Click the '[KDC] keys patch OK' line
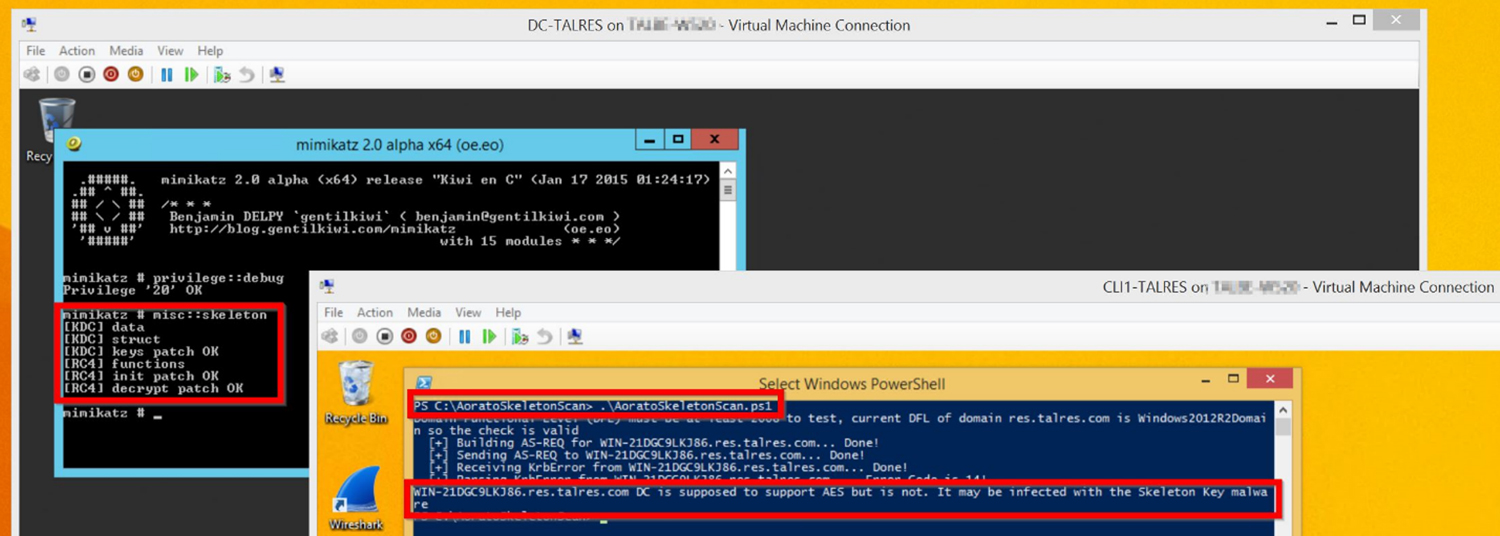Image resolution: width=1500 pixels, height=536 pixels. point(140,351)
